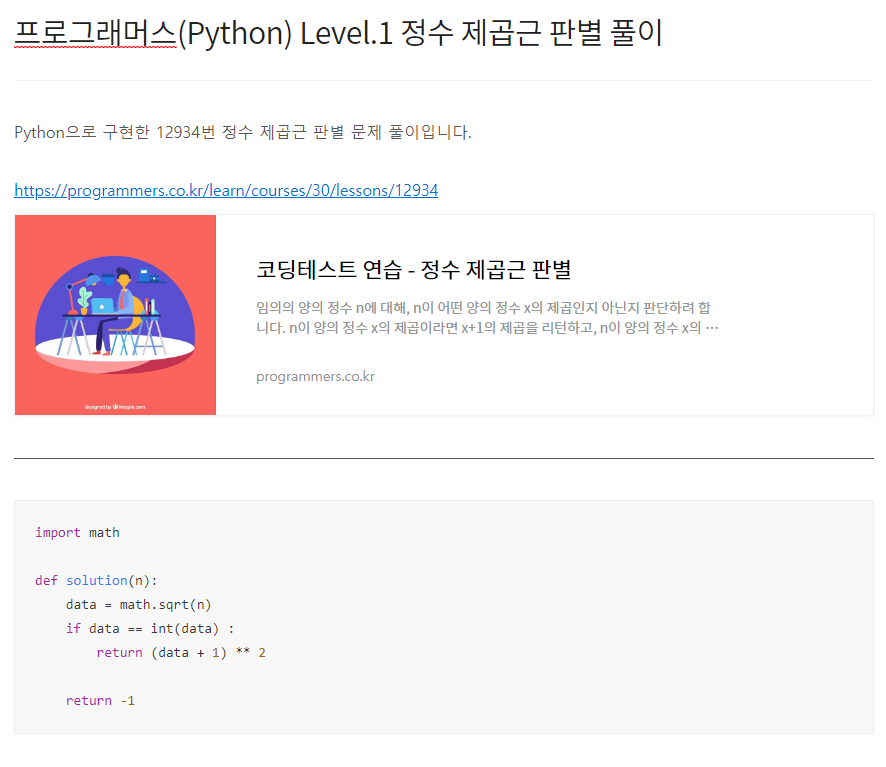This screenshot has width=886, height=767.
Task: Click the card description starting with 임의의 양의 정수
Action: [x=487, y=318]
